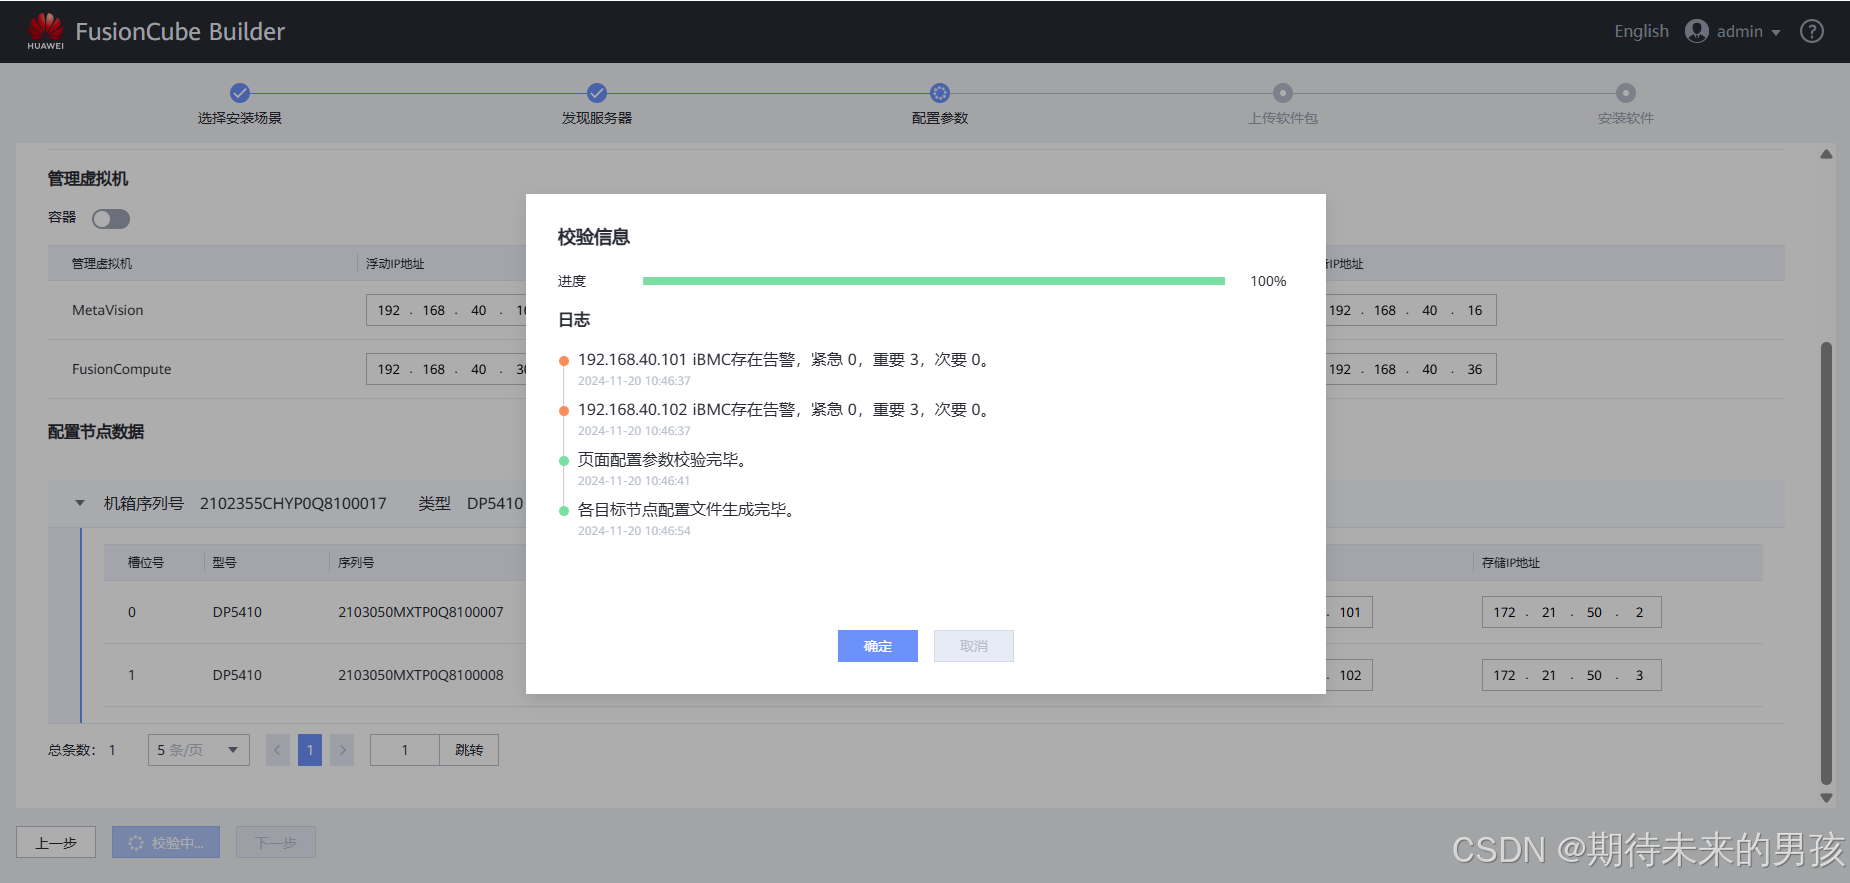
Task: Click the 发现服务器 step label
Action: tap(597, 118)
